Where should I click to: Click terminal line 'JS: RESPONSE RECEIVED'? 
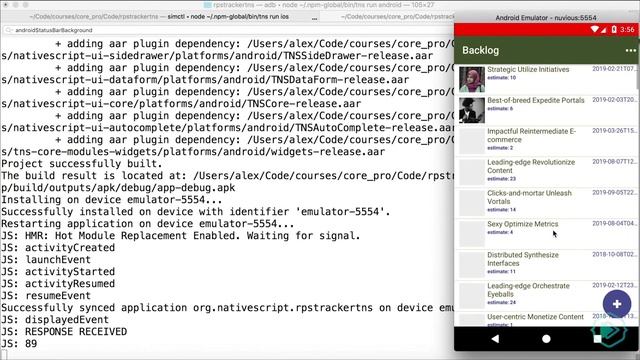click(64, 332)
